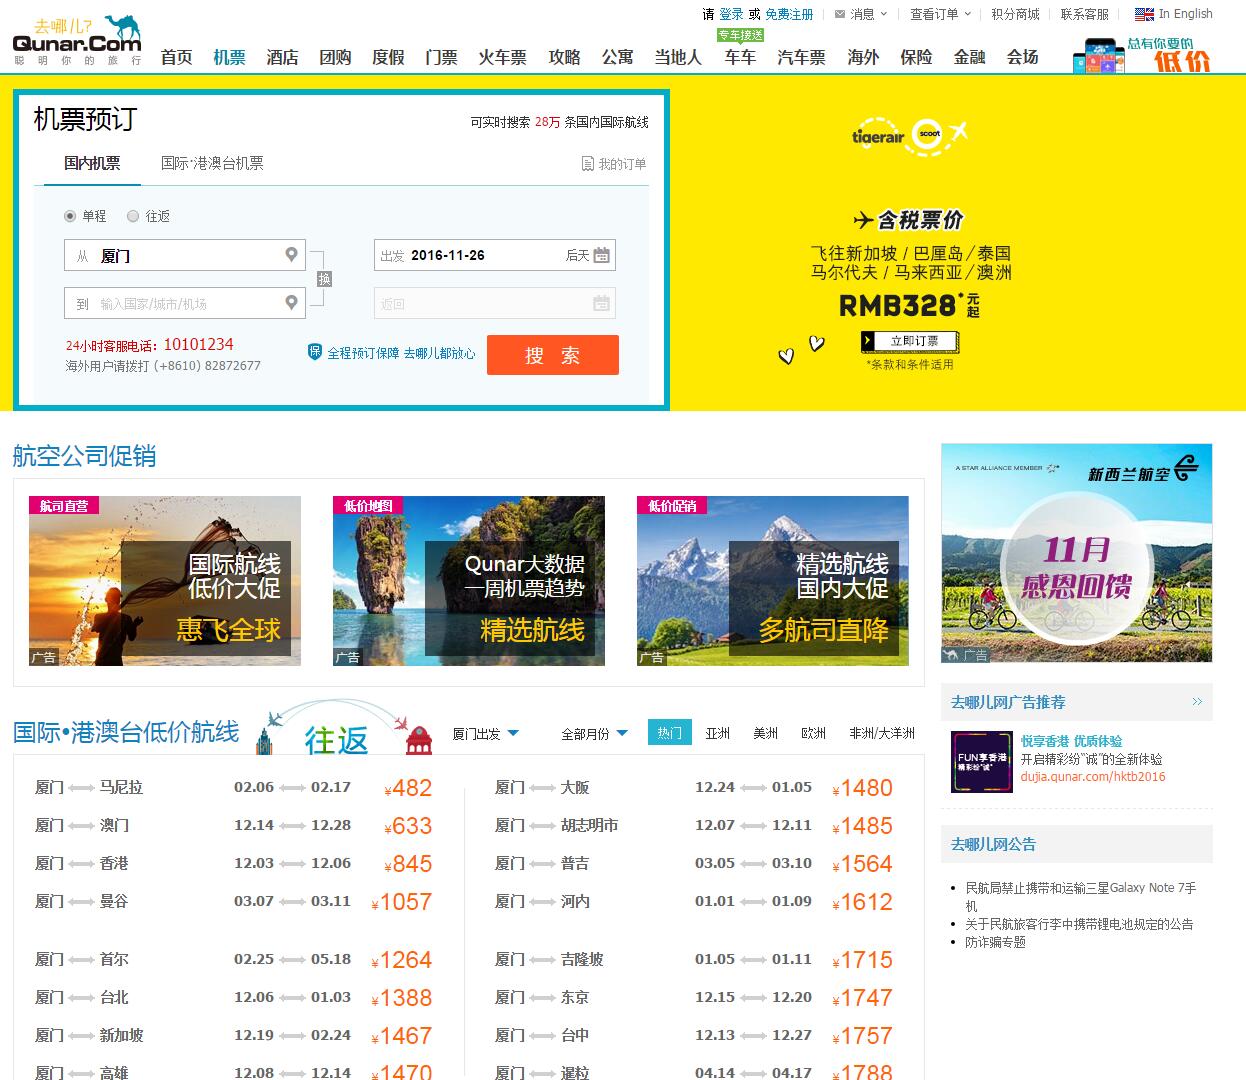Open all months filter dropdown
The height and width of the screenshot is (1080, 1246).
(594, 733)
